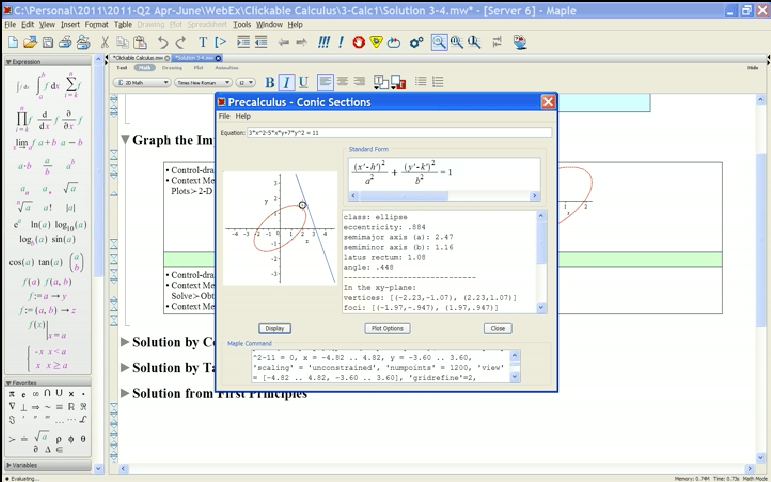Click the Cut scissors icon
The image size is (771, 482).
click(x=104, y=43)
